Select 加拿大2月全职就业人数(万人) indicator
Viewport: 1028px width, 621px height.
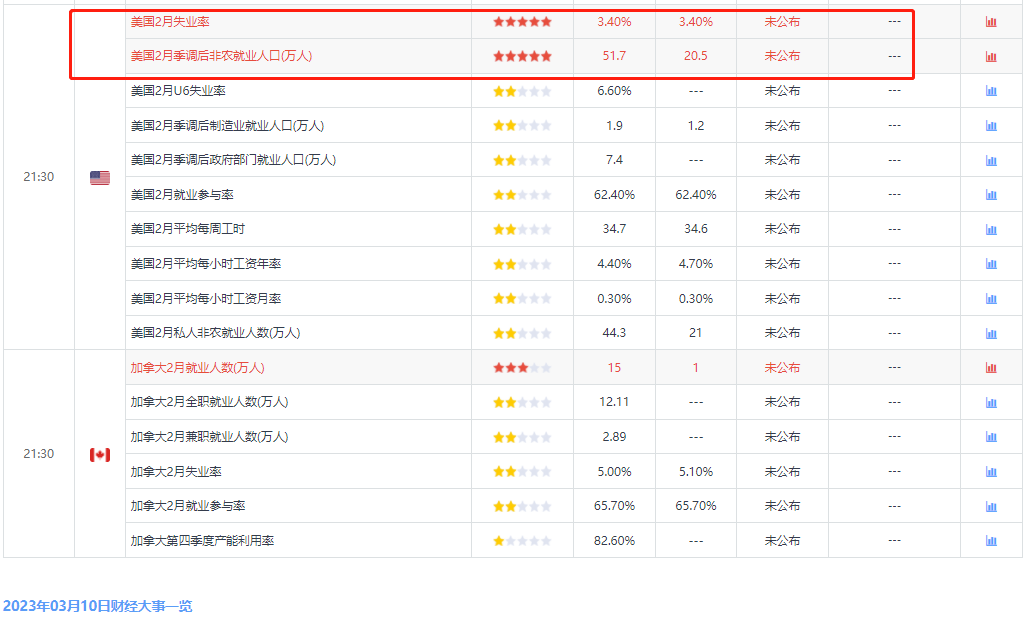pyautogui.click(x=209, y=402)
